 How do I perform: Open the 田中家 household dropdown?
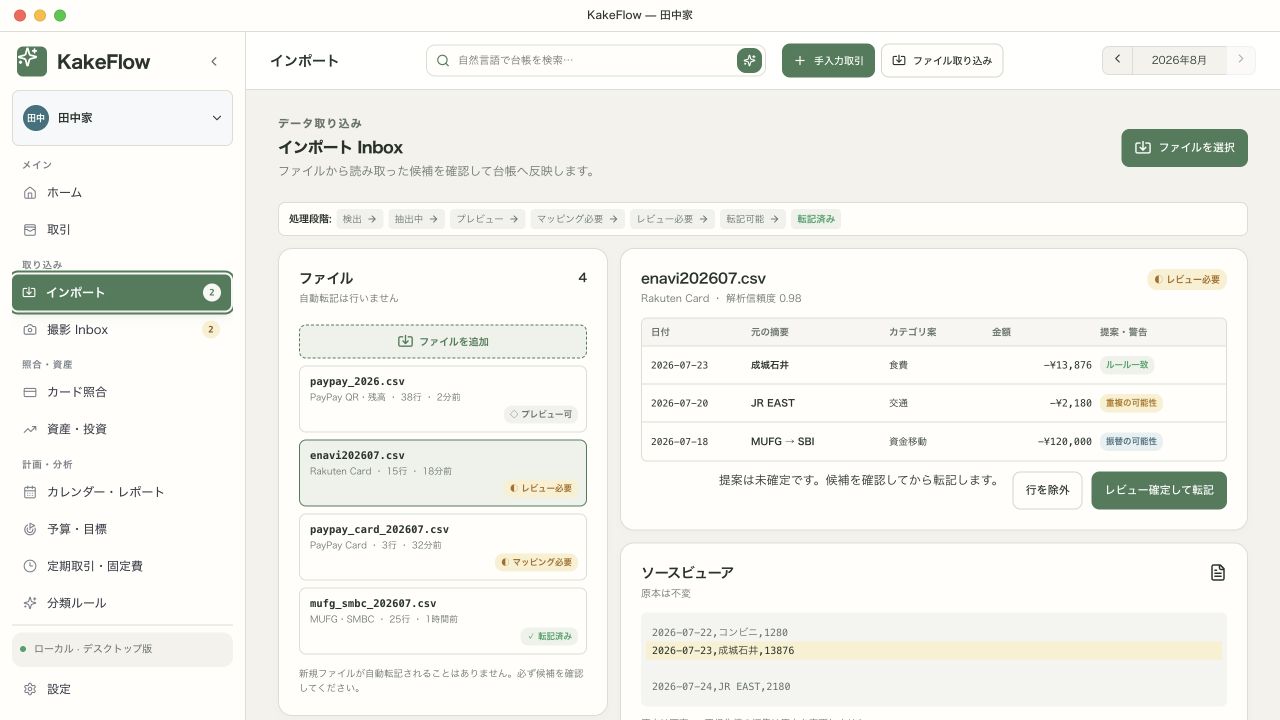[122, 118]
